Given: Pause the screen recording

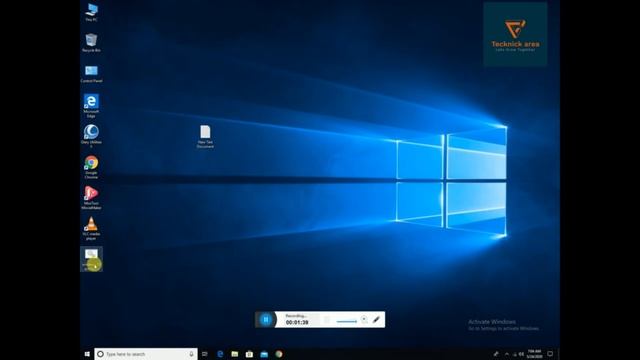Looking at the screenshot, I should click(265, 320).
